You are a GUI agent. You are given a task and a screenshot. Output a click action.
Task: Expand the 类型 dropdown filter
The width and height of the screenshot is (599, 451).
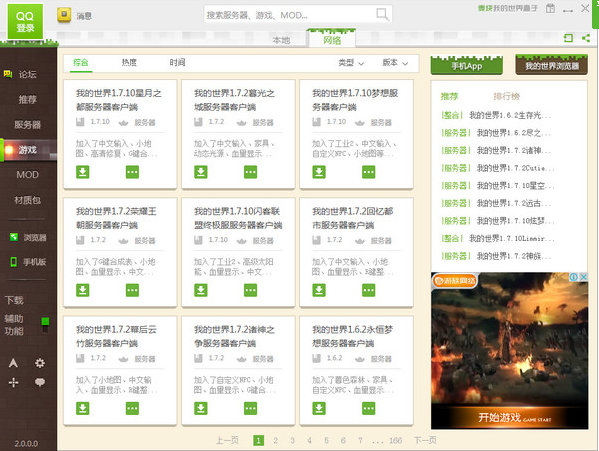[351, 63]
